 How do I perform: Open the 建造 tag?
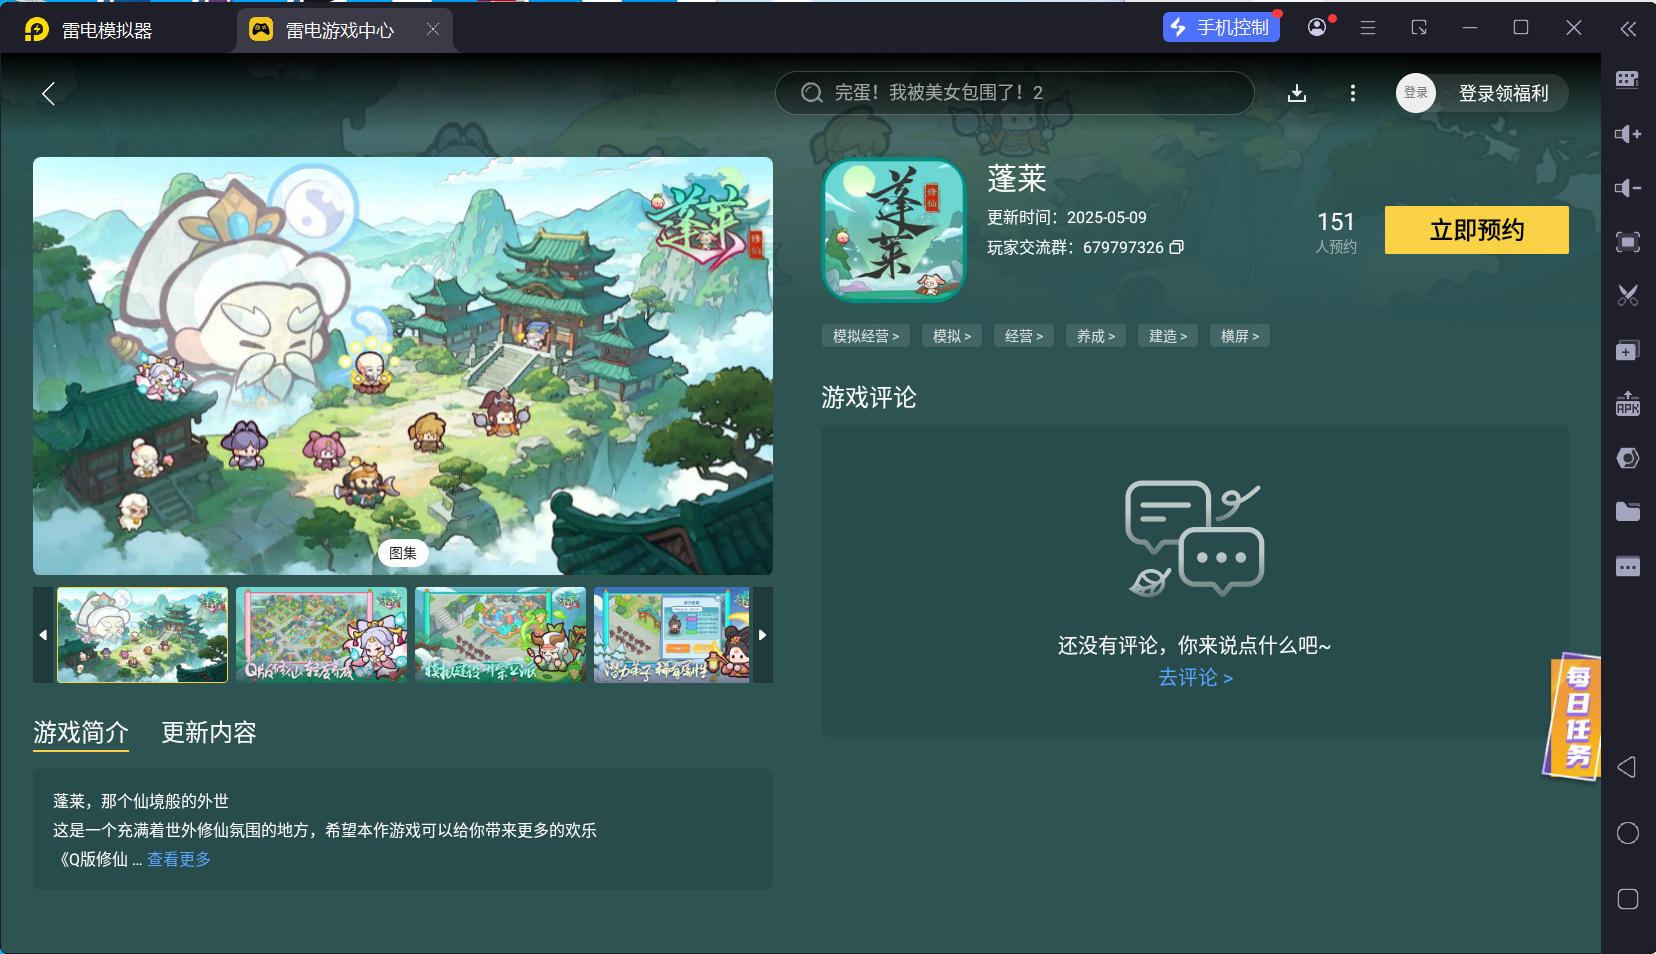tap(1168, 336)
